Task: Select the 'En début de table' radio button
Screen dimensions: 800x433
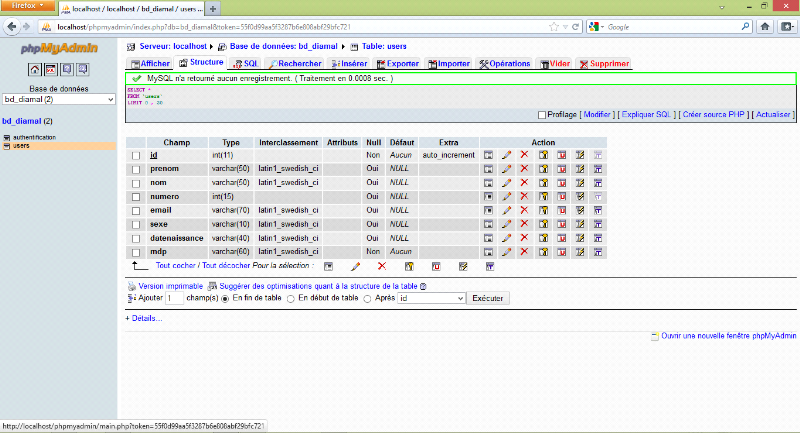Action: pos(291,298)
